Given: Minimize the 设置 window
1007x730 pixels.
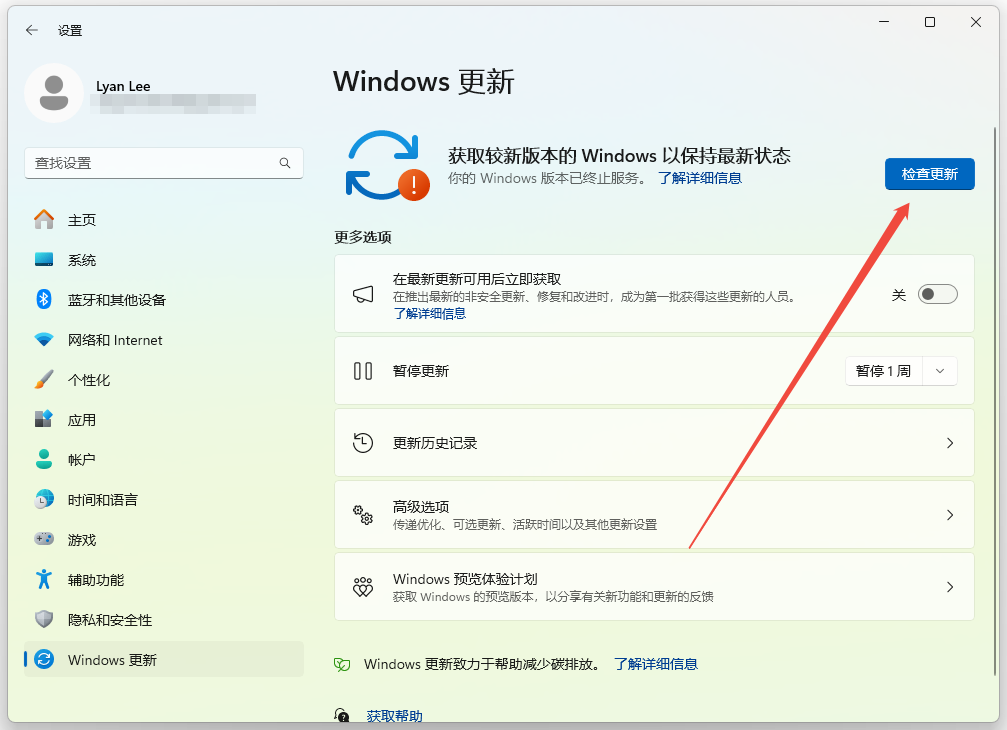Looking at the screenshot, I should click(x=884, y=22).
